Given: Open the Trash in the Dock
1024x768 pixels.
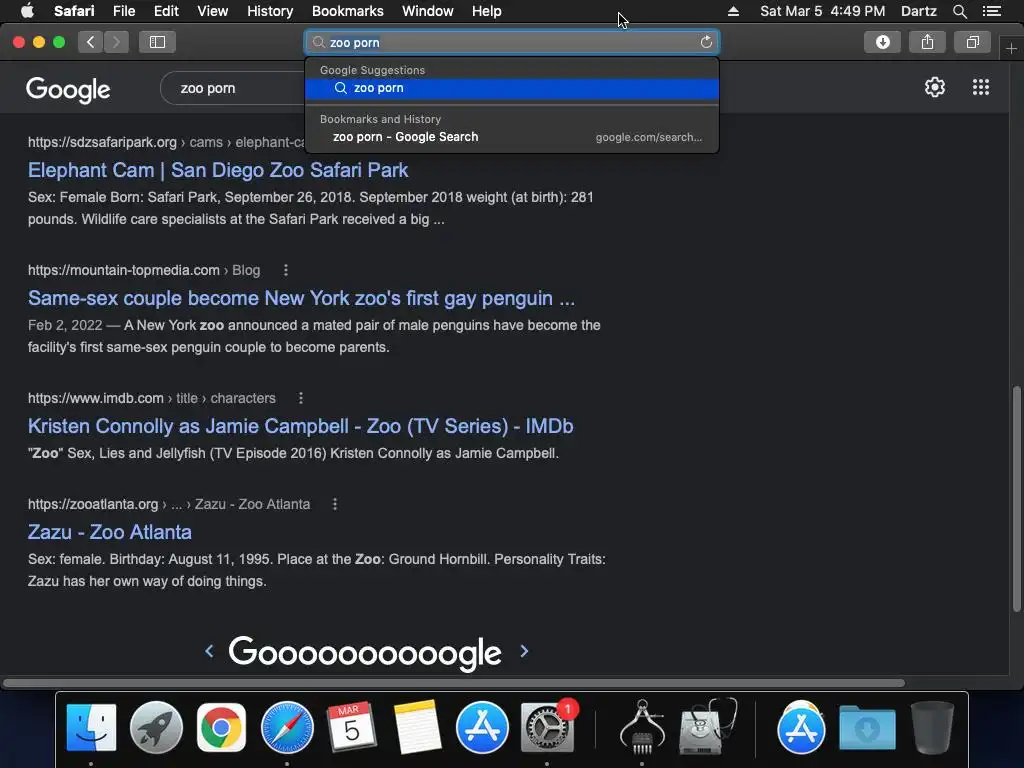Looking at the screenshot, I should (932, 727).
